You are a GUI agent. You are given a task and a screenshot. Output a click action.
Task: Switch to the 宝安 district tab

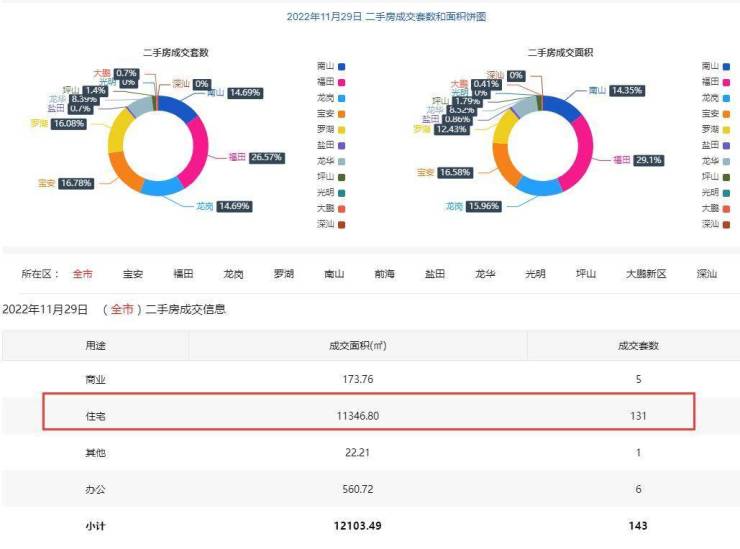coord(133,274)
